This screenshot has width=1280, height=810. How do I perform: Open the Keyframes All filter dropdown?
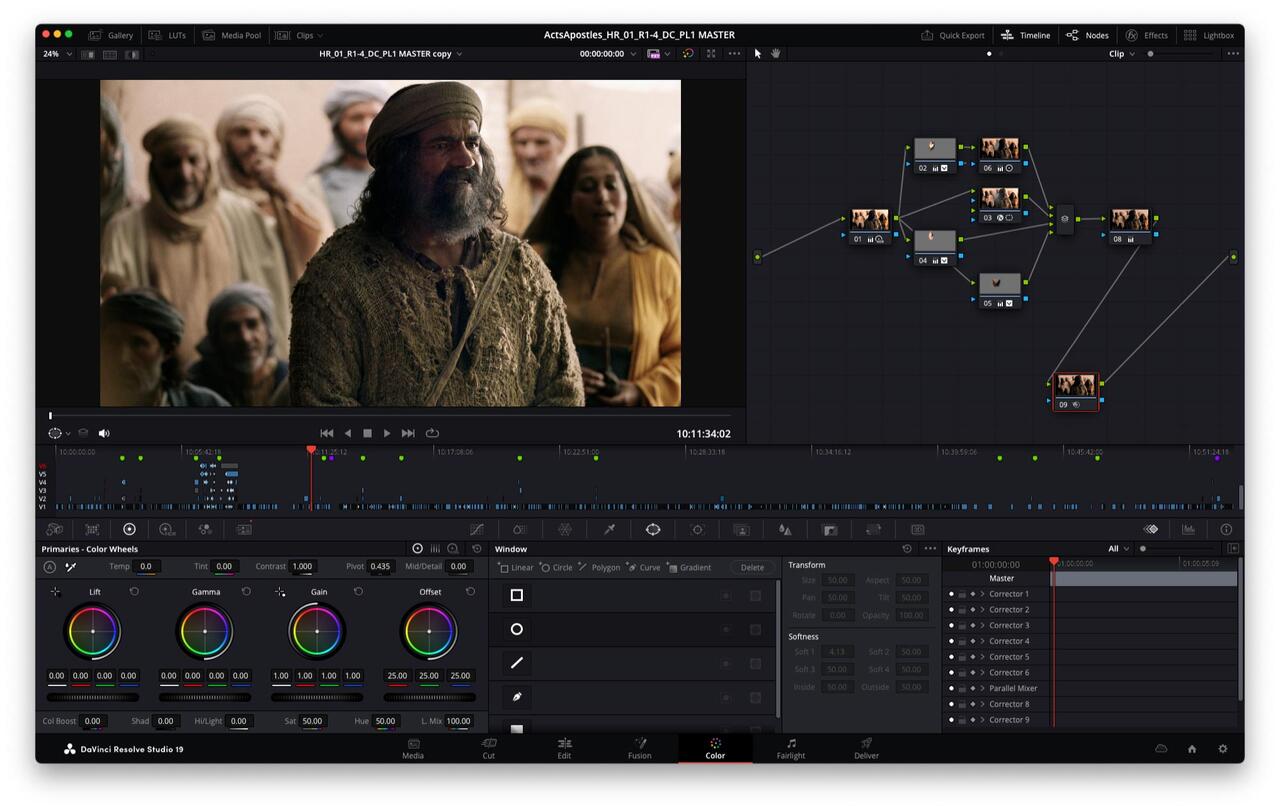[1118, 549]
